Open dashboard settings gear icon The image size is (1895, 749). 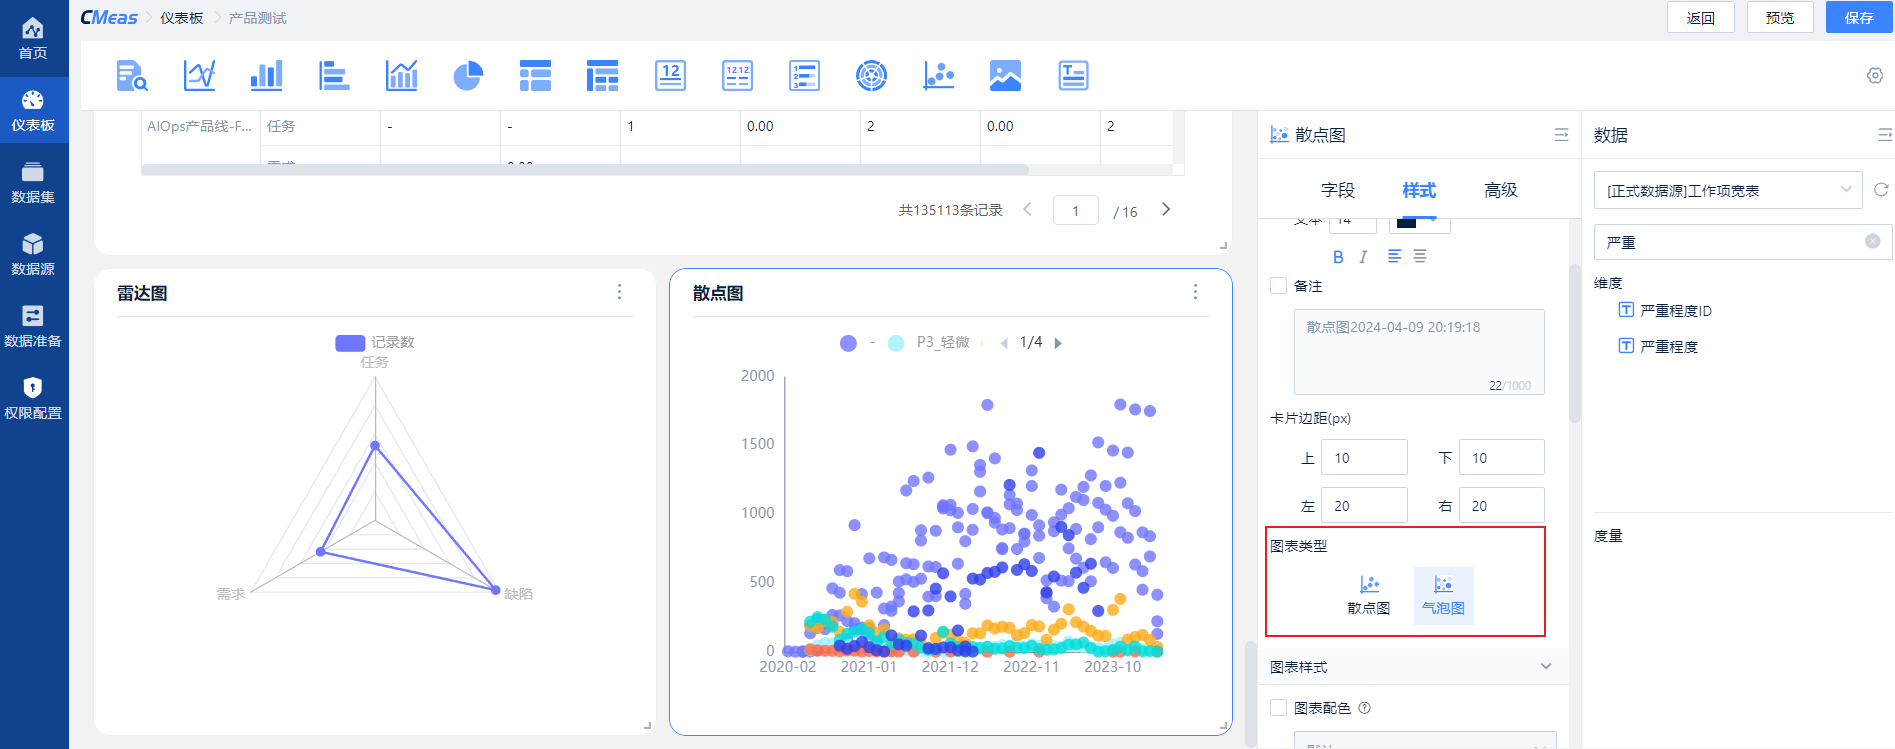point(1875,76)
